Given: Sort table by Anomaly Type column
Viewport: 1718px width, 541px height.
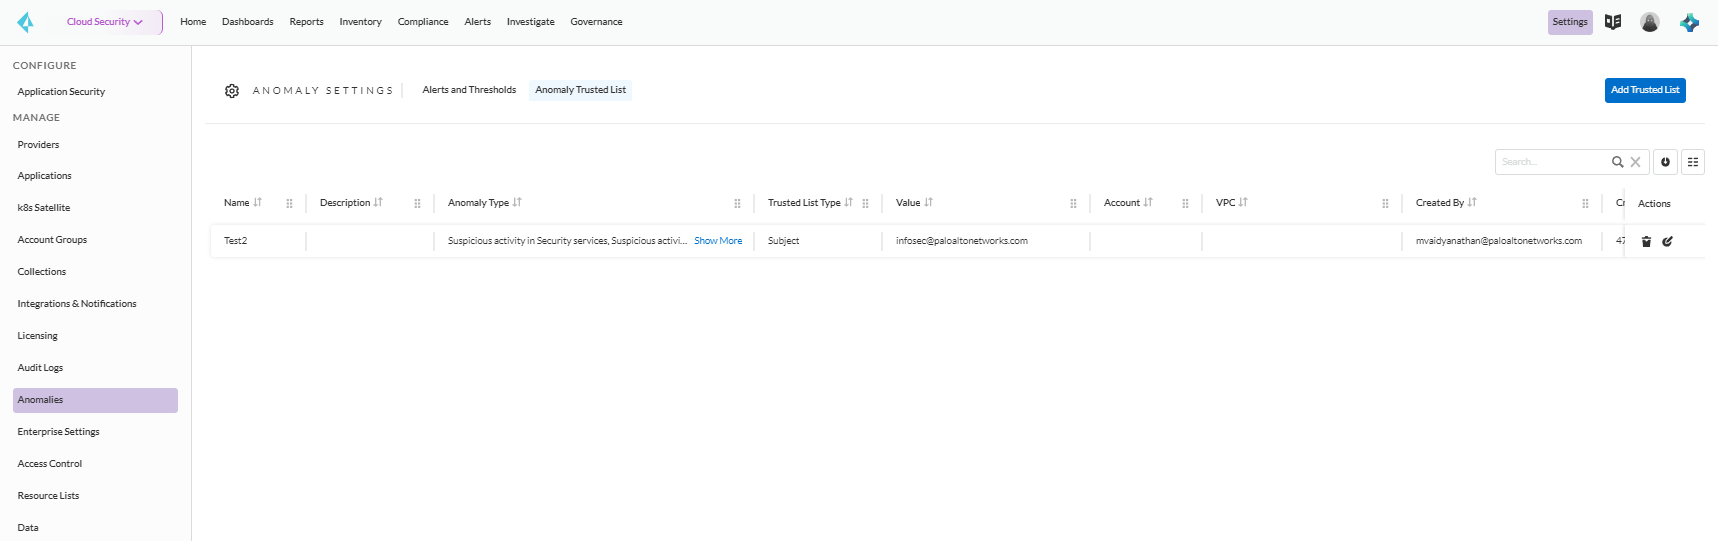Looking at the screenshot, I should coord(517,203).
